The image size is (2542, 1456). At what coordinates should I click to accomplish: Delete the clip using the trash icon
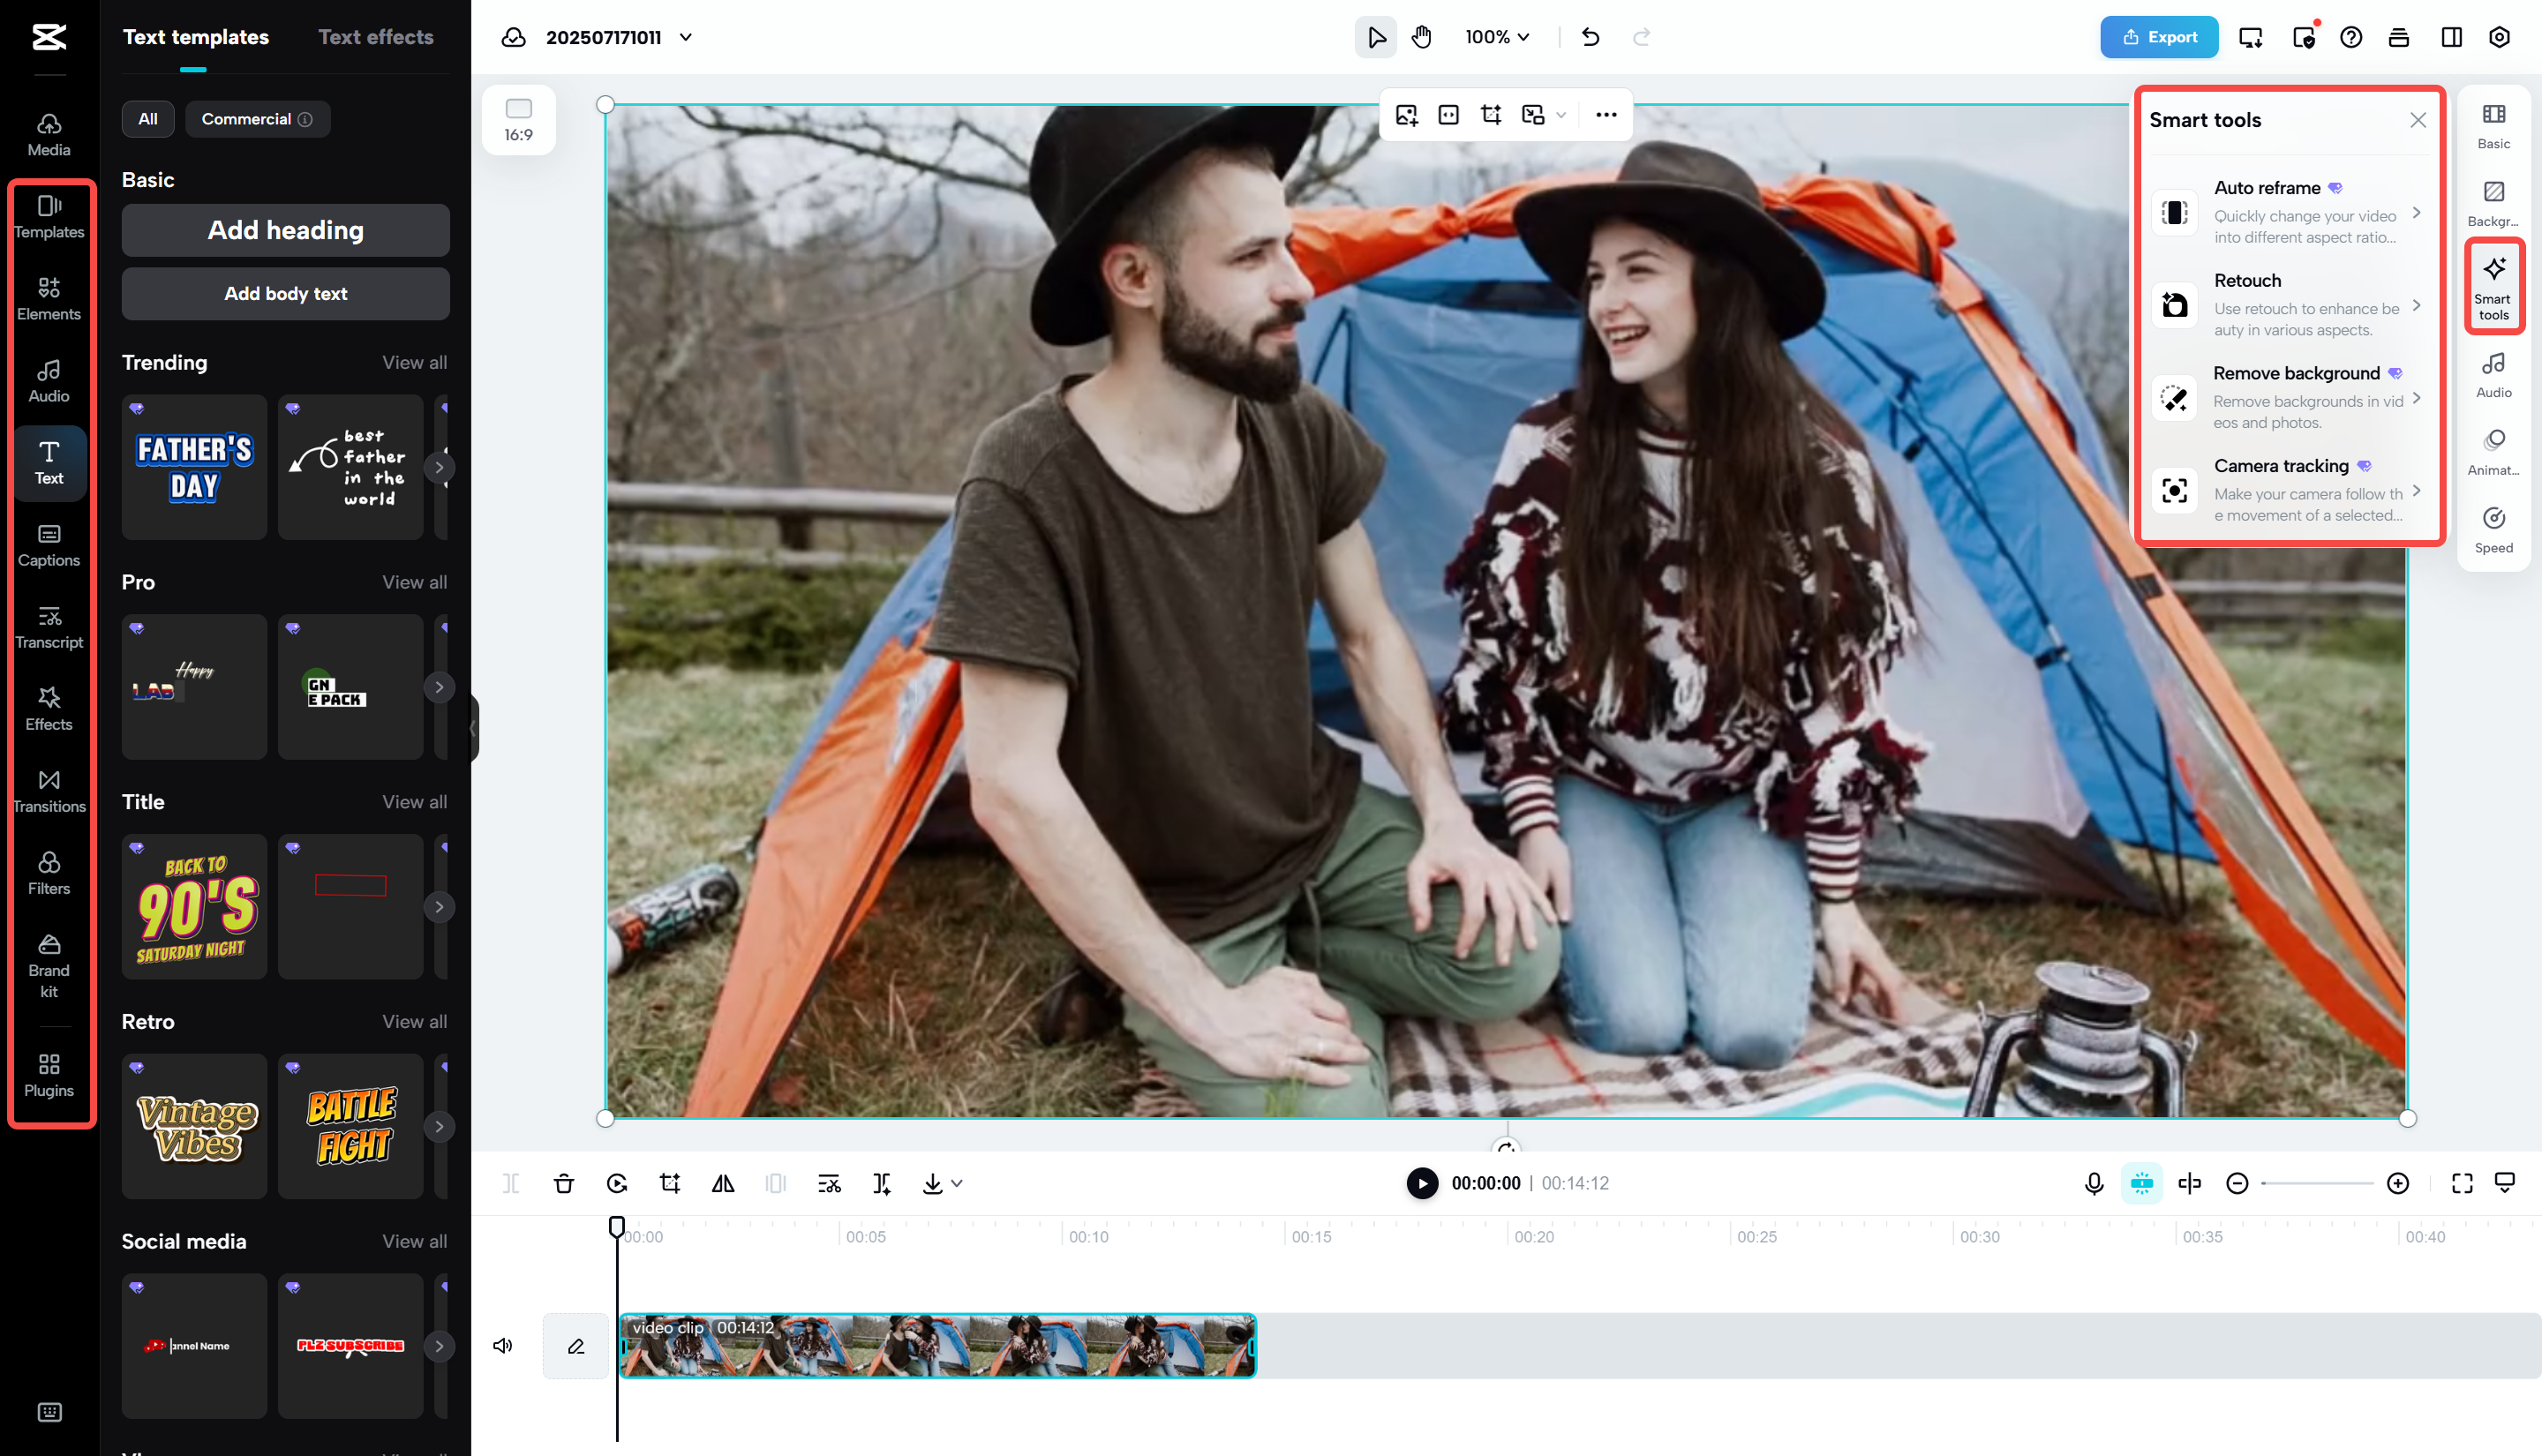point(564,1183)
